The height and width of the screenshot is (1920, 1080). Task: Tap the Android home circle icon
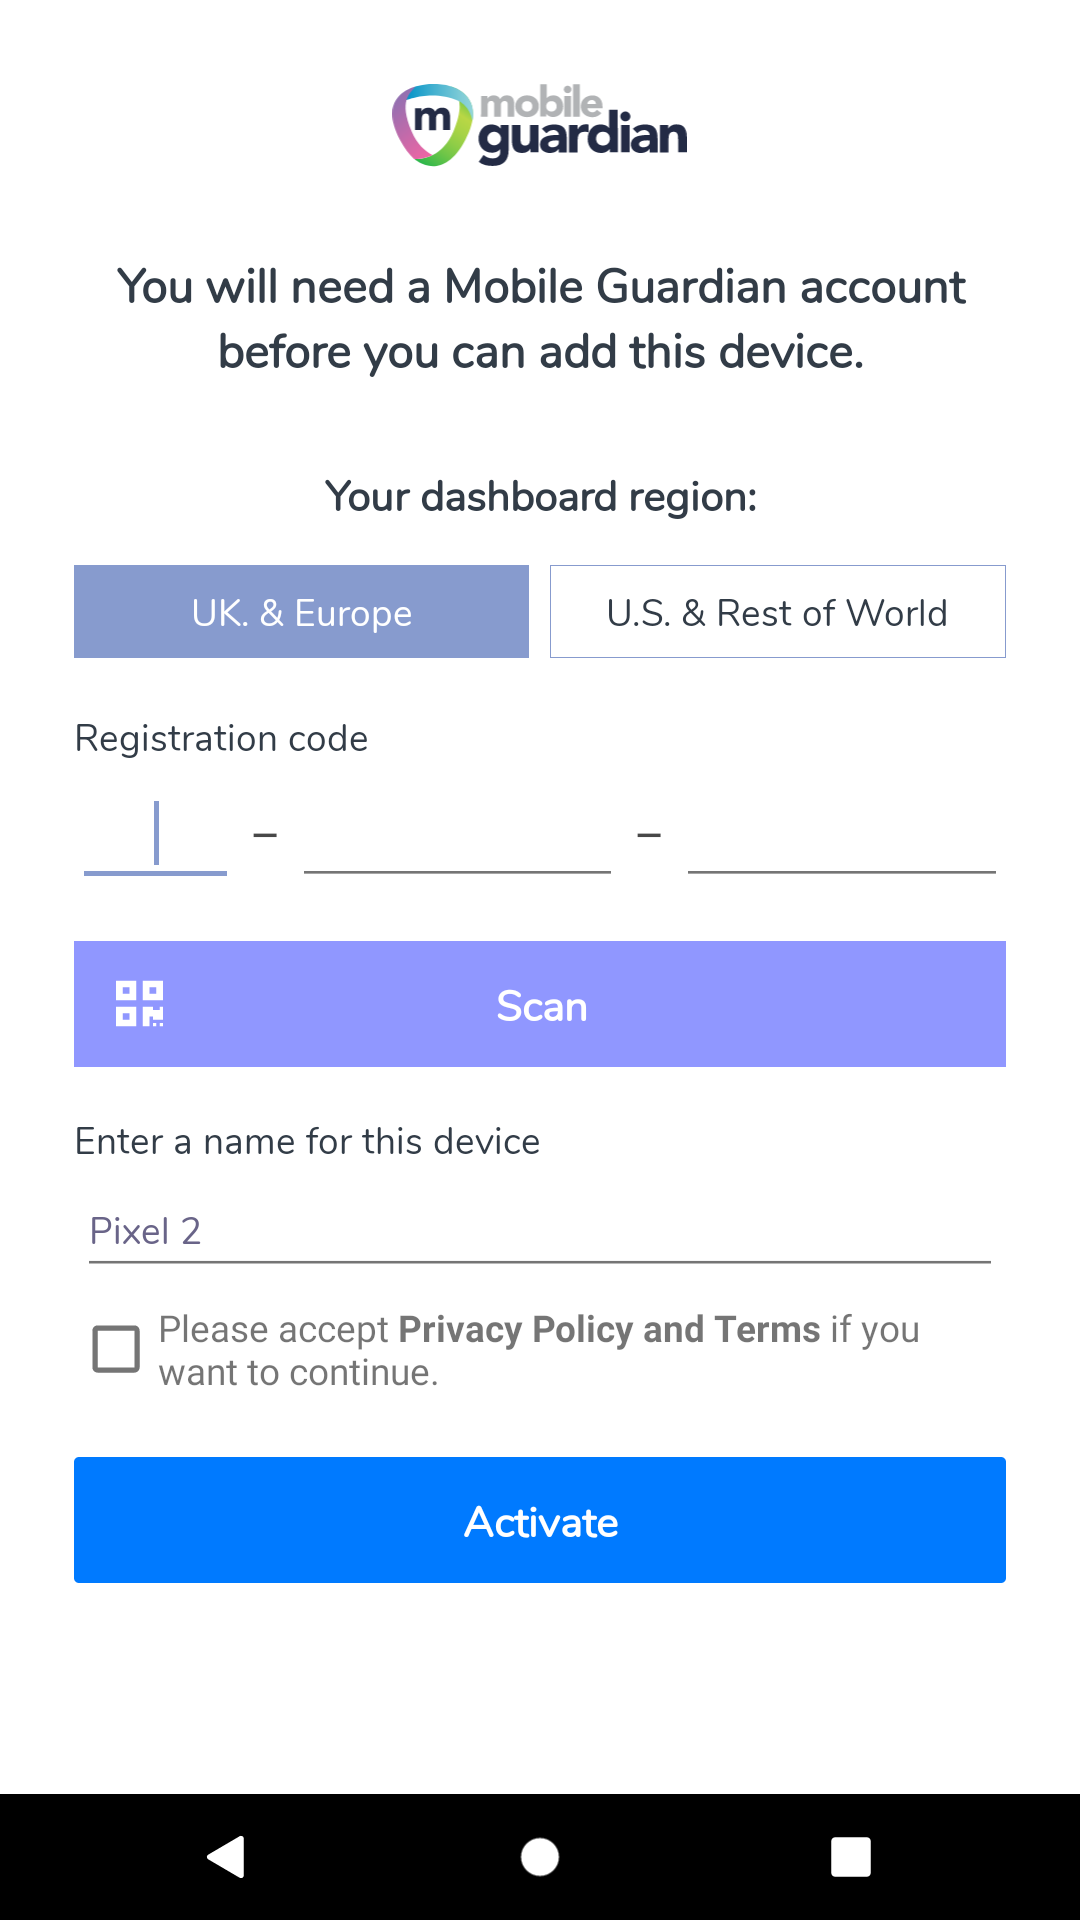pyautogui.click(x=540, y=1857)
